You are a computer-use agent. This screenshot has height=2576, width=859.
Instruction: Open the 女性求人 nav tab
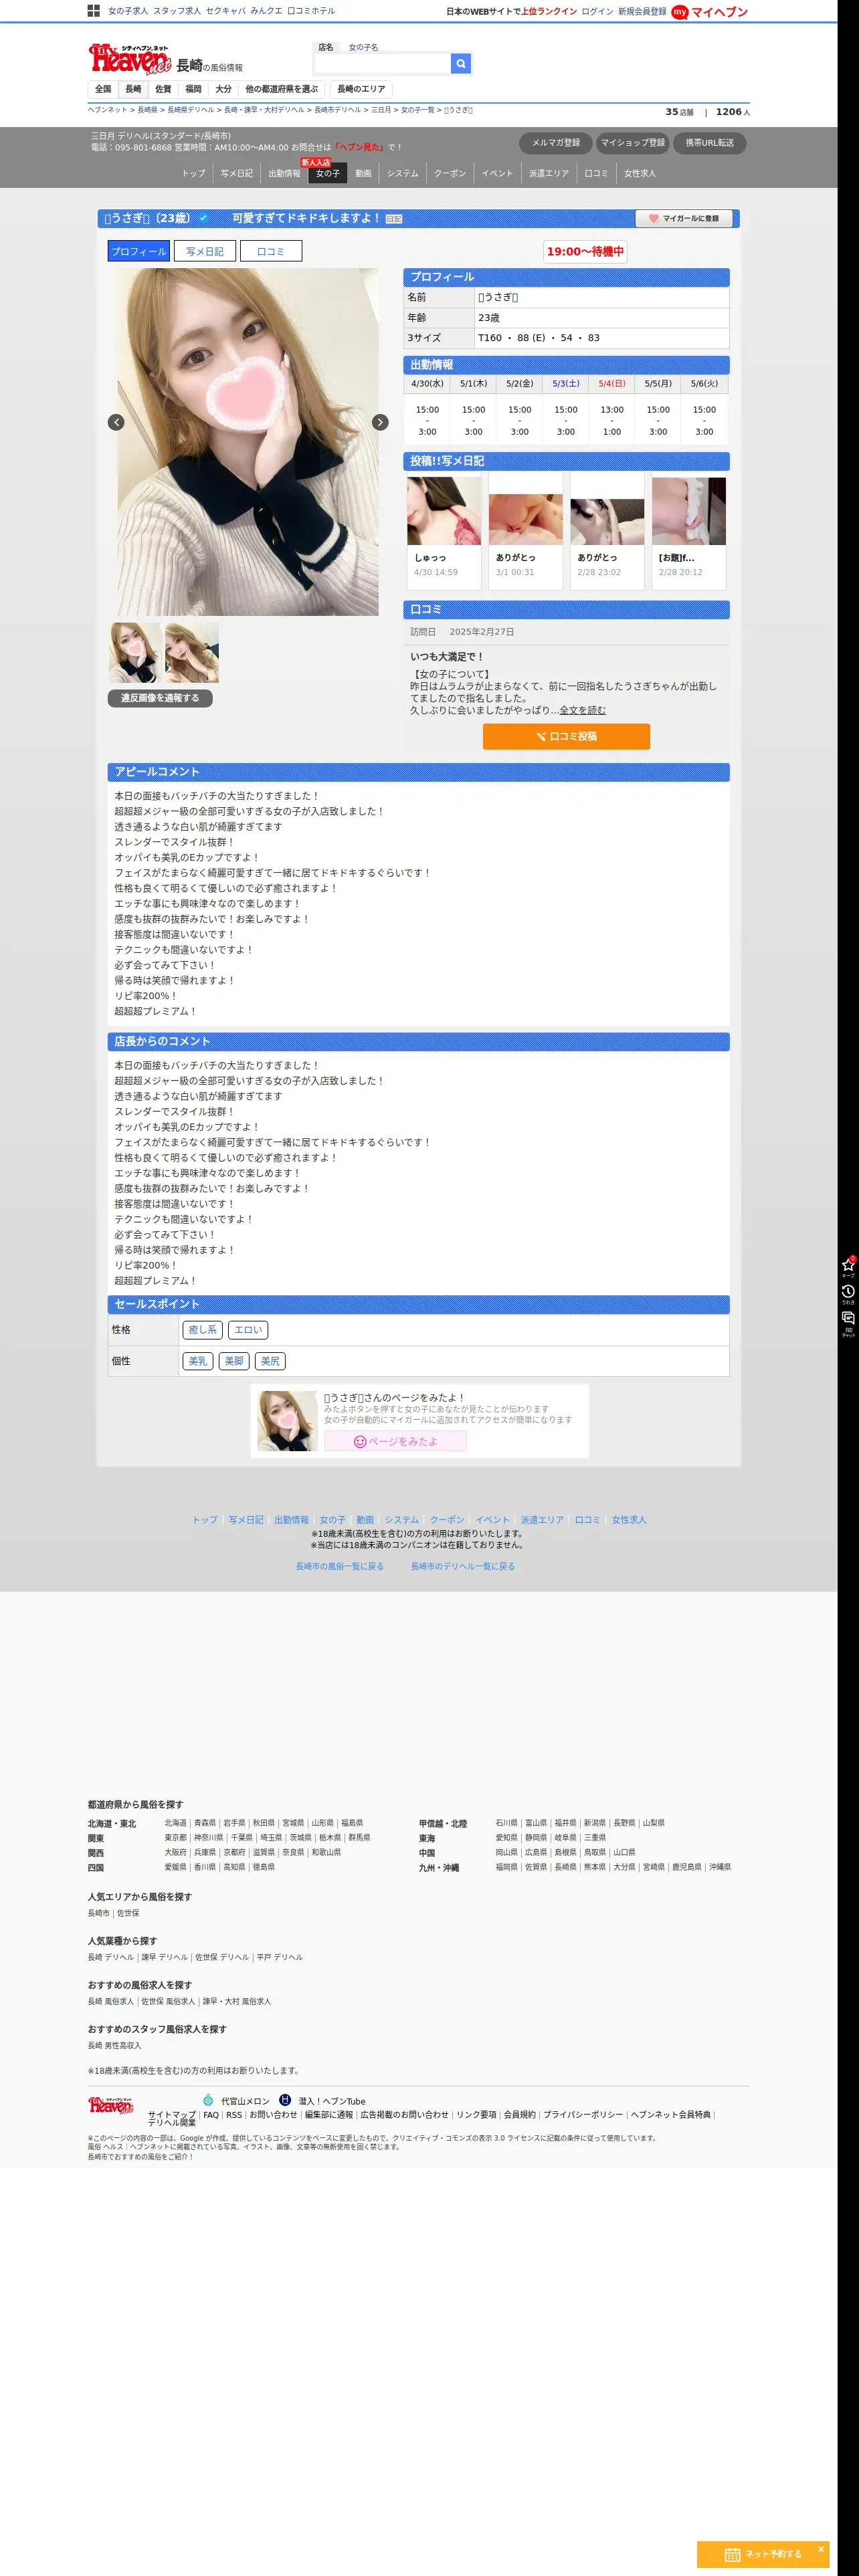(x=640, y=173)
